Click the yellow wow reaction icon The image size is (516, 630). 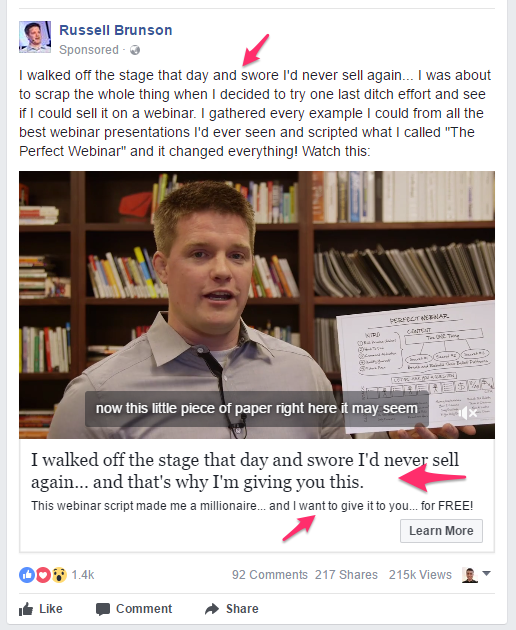tap(59, 575)
